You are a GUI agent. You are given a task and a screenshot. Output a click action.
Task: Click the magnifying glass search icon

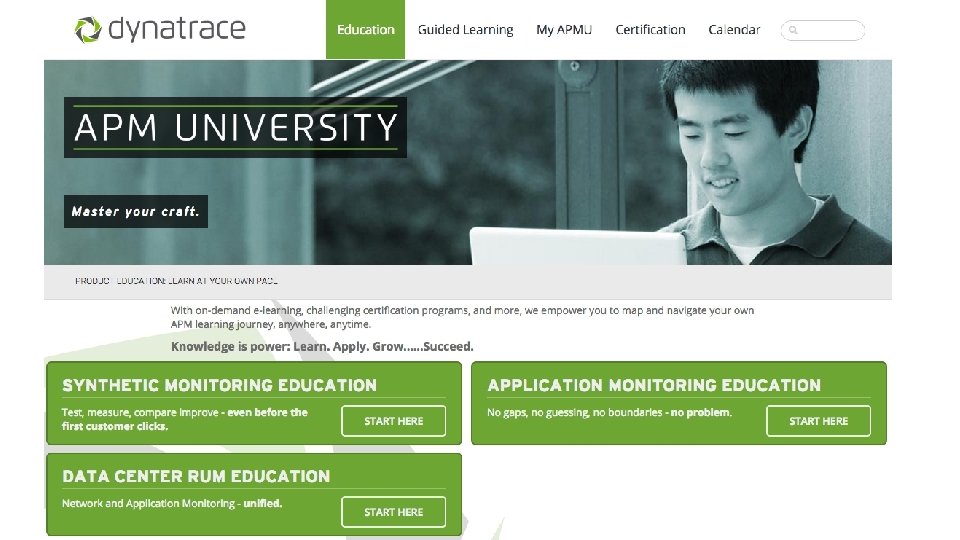click(x=793, y=30)
